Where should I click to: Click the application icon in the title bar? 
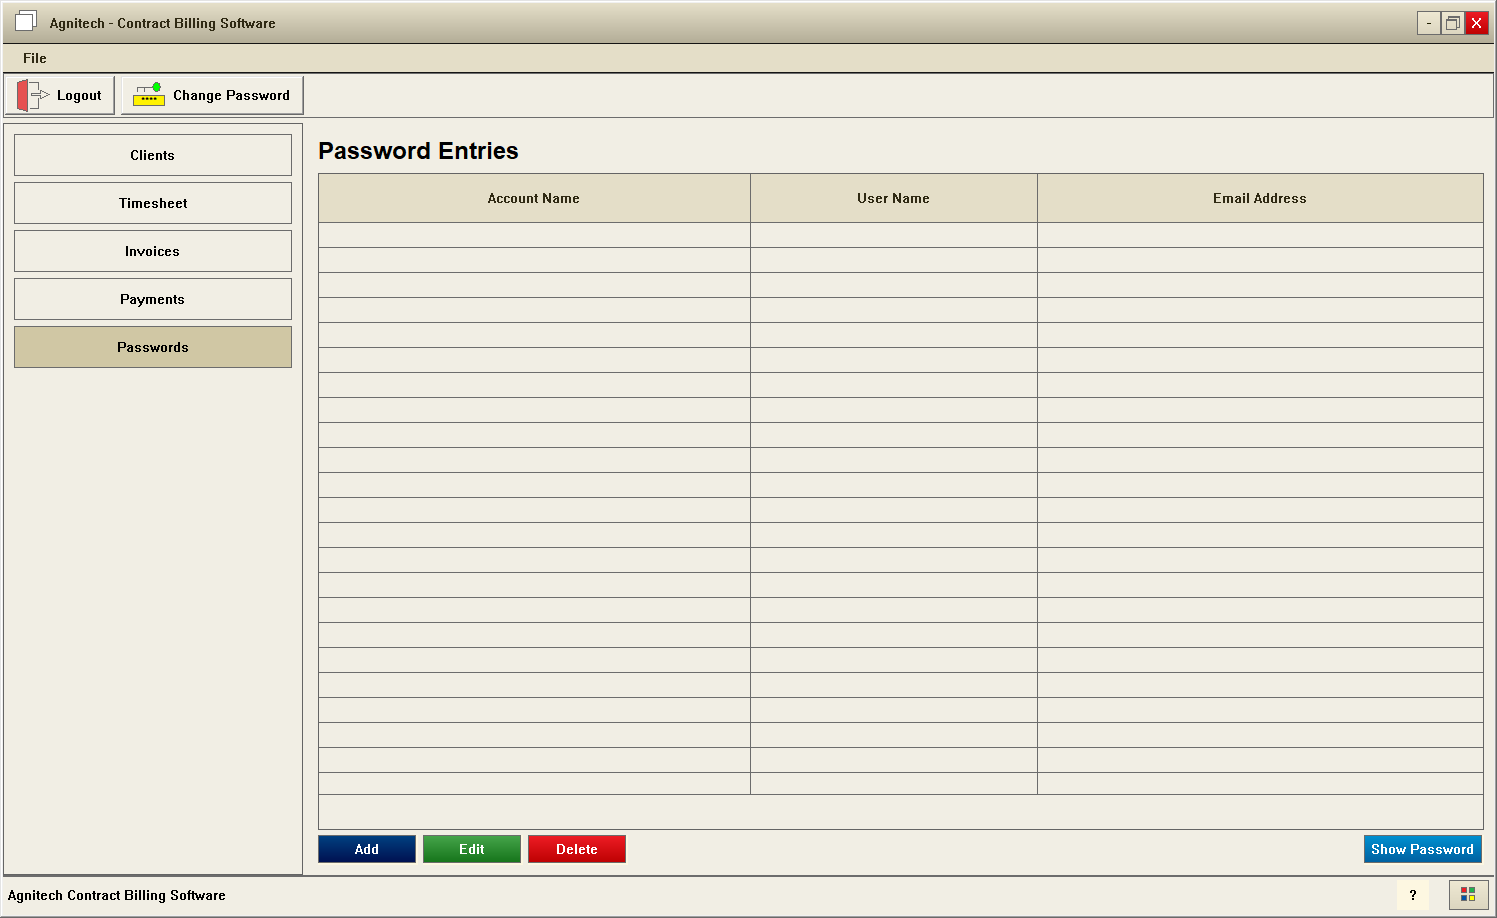(25, 20)
